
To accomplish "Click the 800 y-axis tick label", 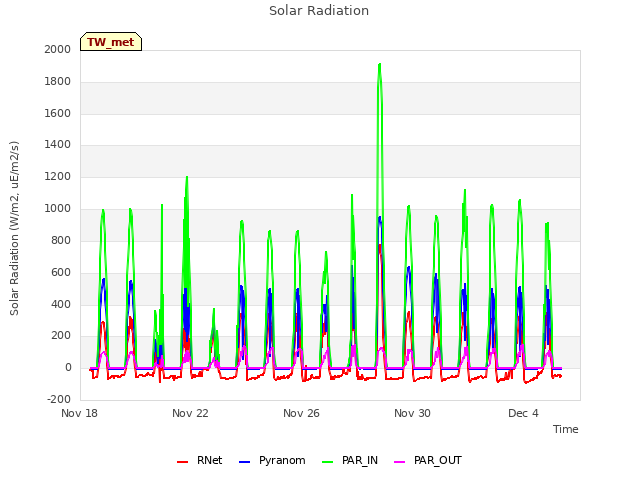I will pos(61,240).
